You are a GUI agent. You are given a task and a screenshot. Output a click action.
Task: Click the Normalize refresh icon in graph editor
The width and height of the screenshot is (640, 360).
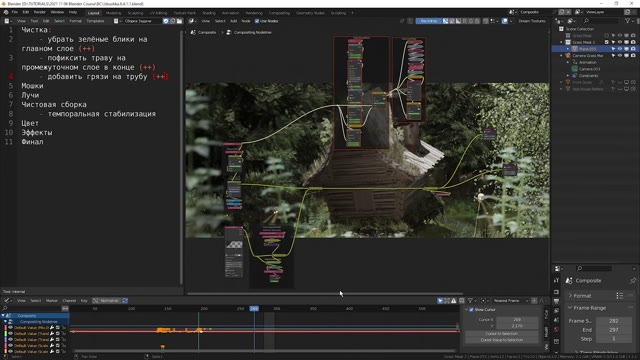pyautogui.click(x=125, y=301)
